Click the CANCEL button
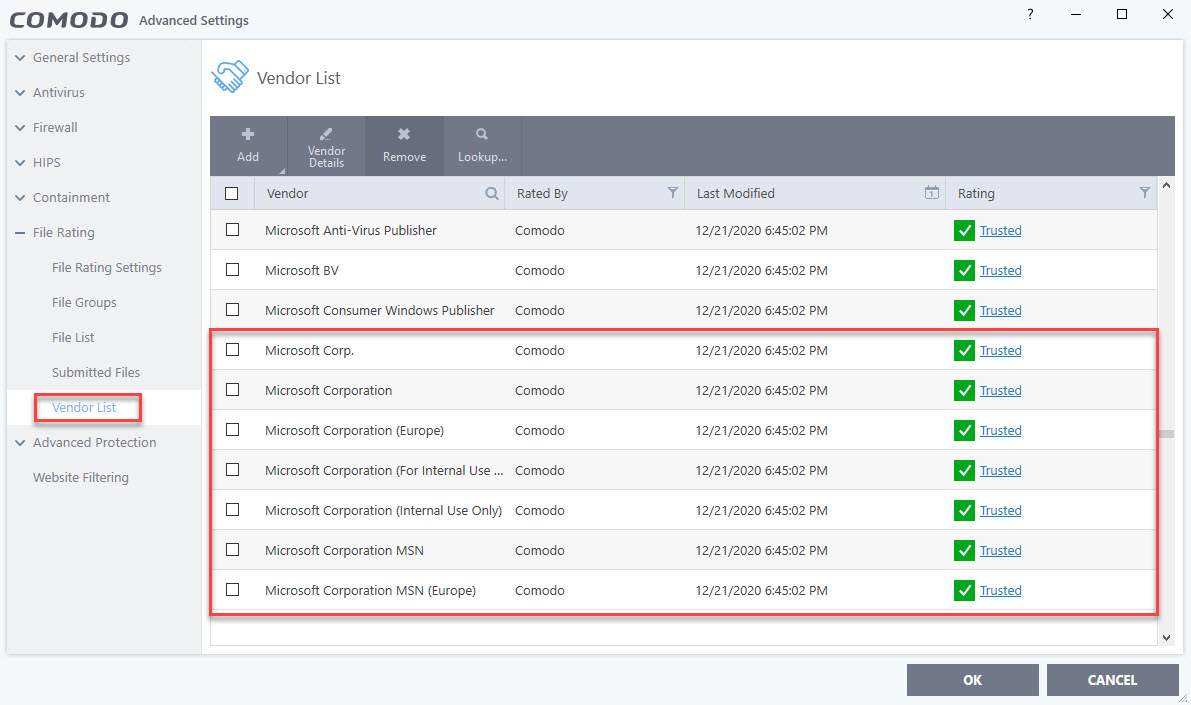Screen dimensions: 1191x705 [x=1112, y=680]
